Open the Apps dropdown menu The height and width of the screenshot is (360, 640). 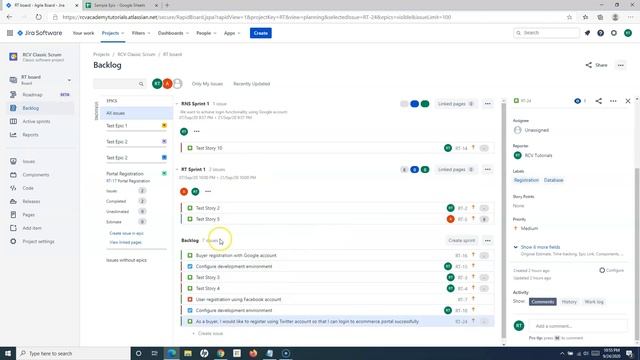232,33
